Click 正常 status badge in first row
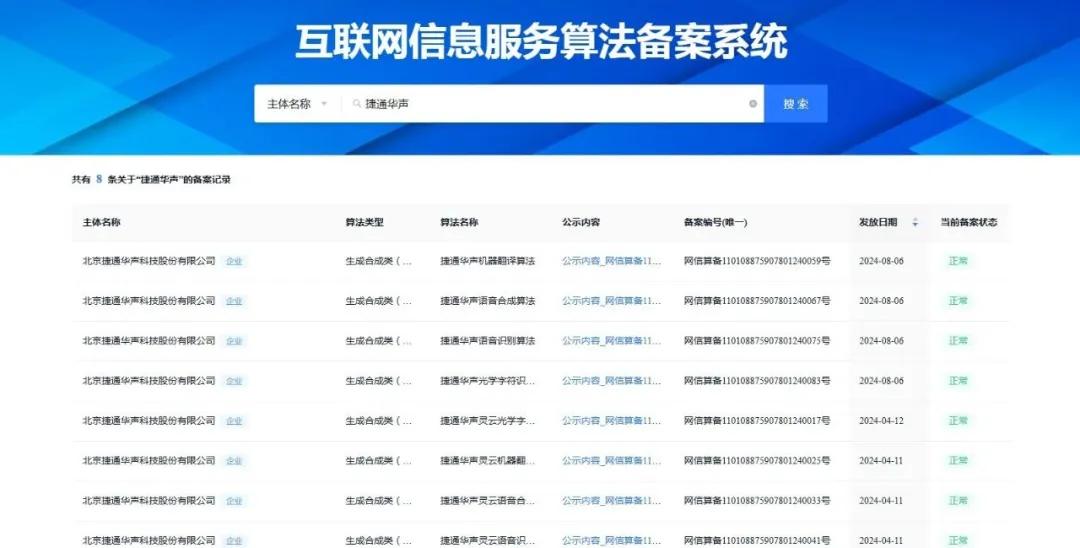Image resolution: width=1080 pixels, height=548 pixels. tap(958, 261)
